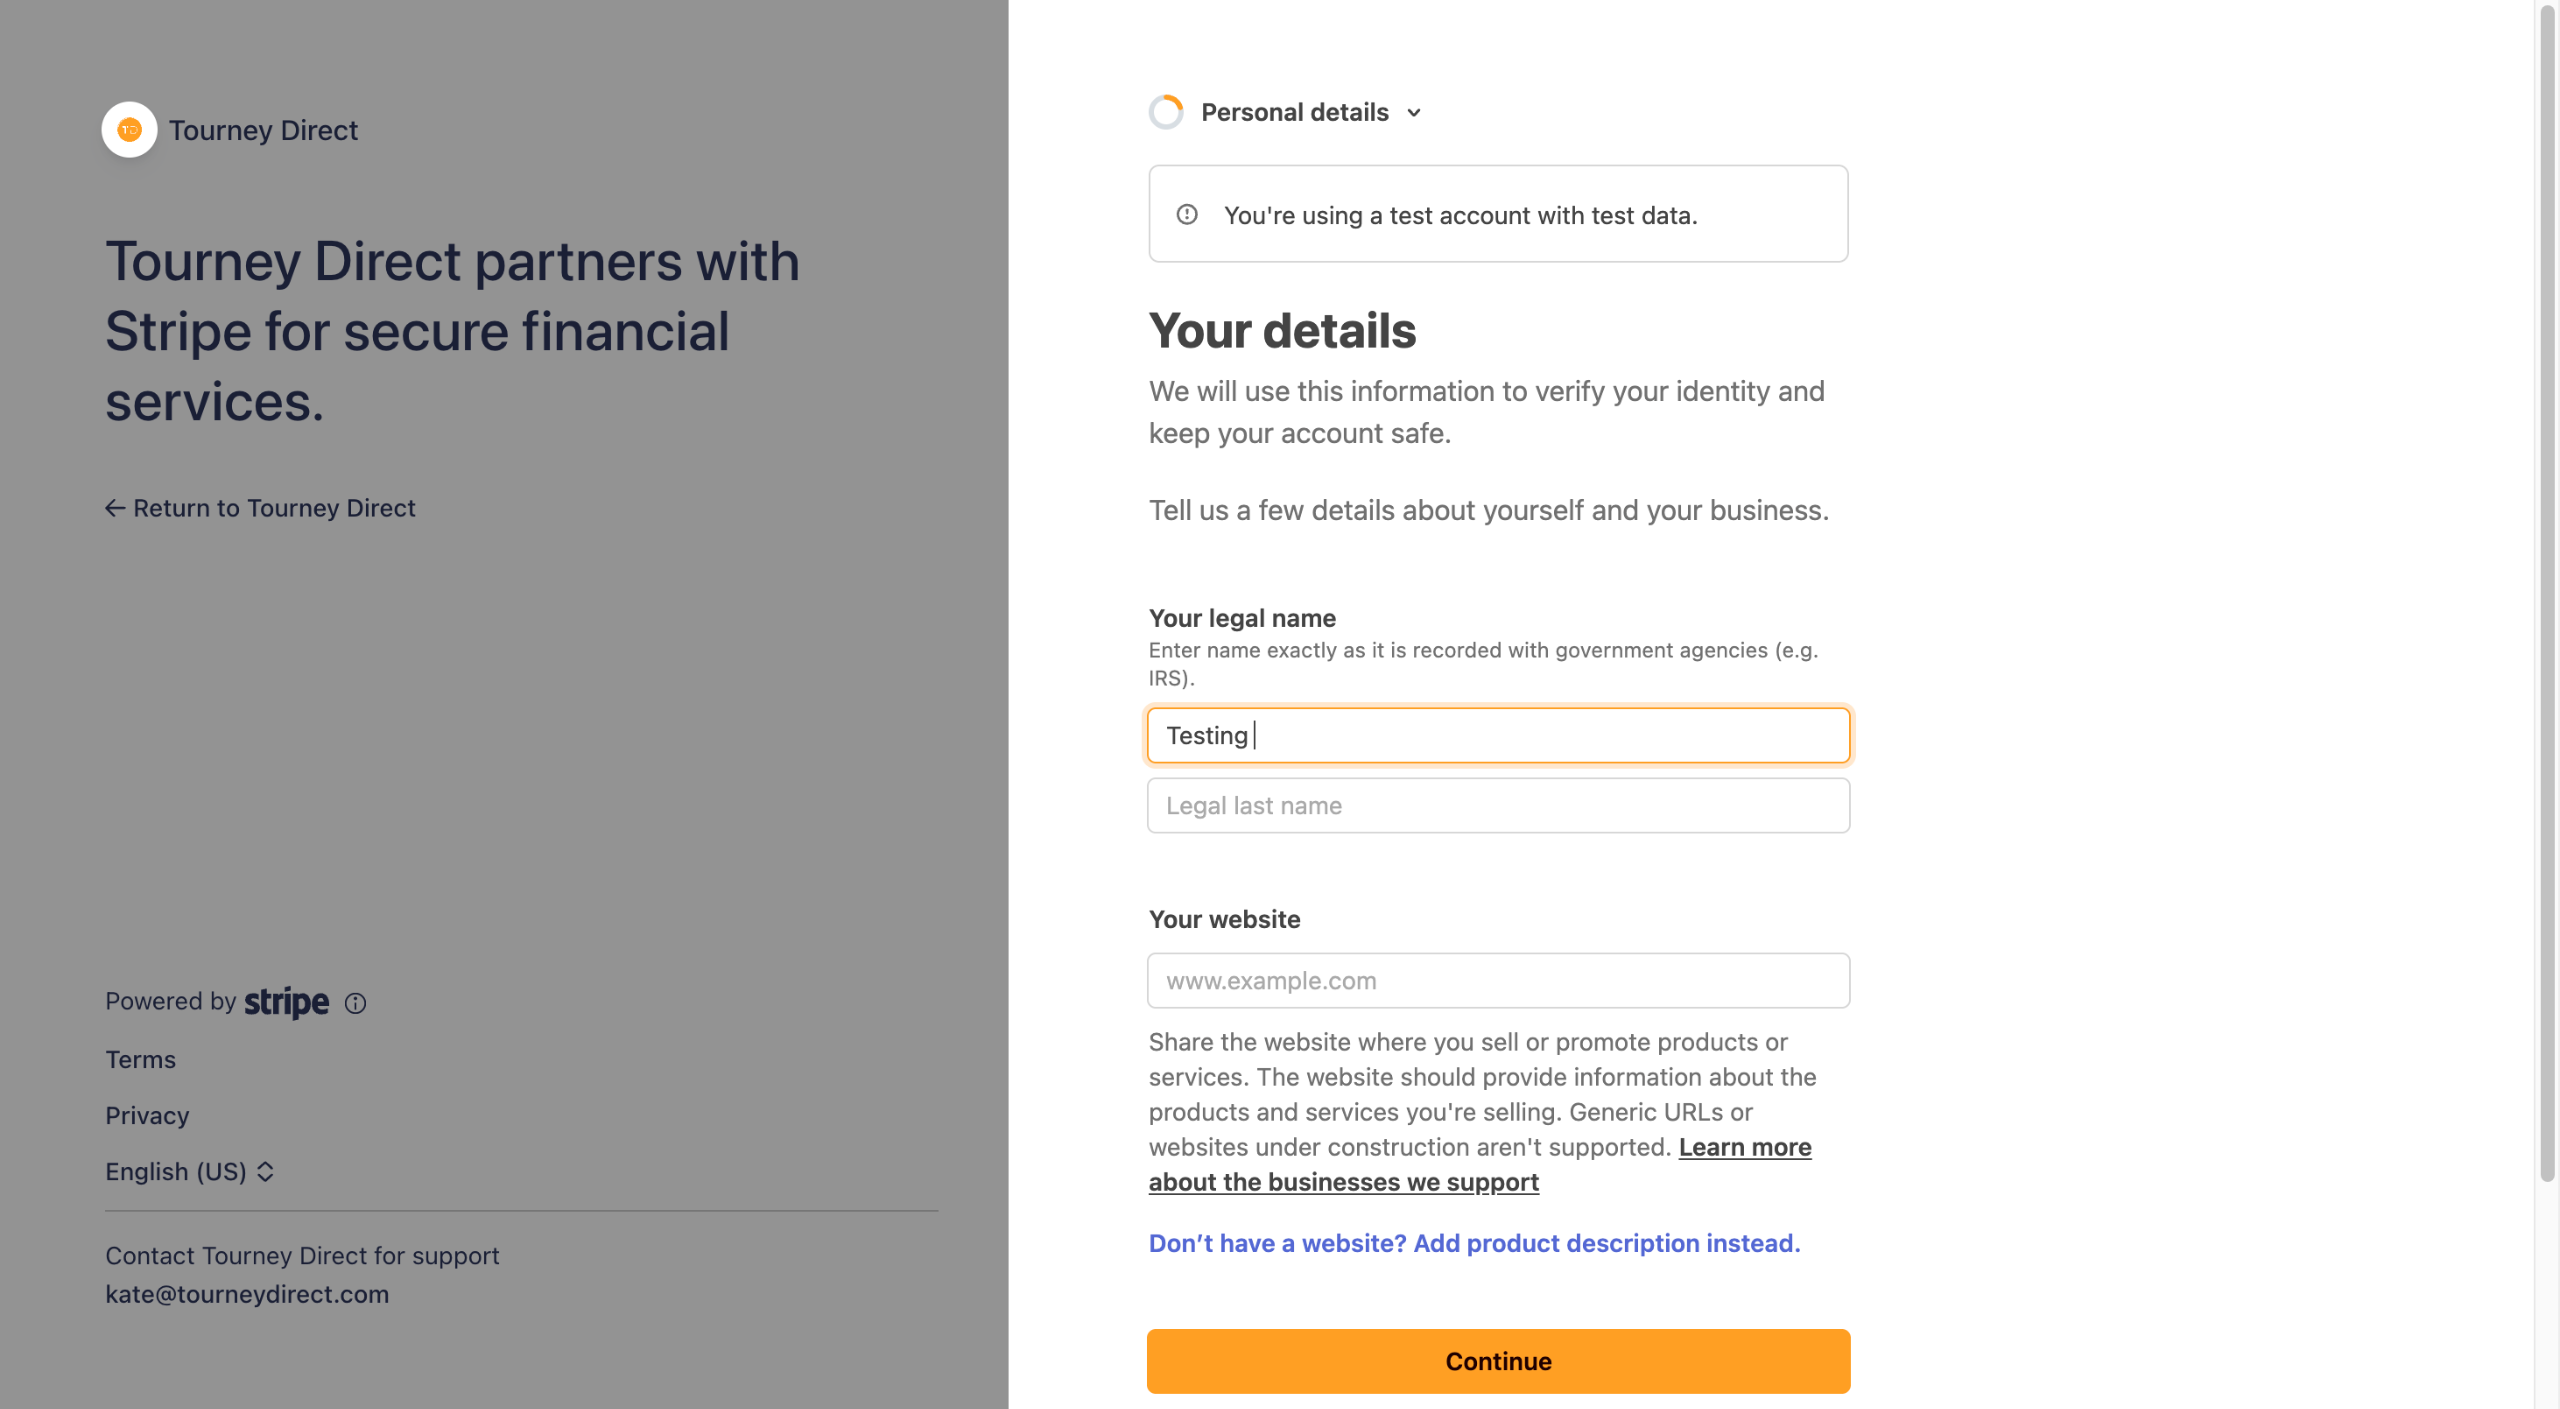Image resolution: width=2560 pixels, height=1409 pixels.
Task: Choose Add product description instead
Action: 1474,1243
